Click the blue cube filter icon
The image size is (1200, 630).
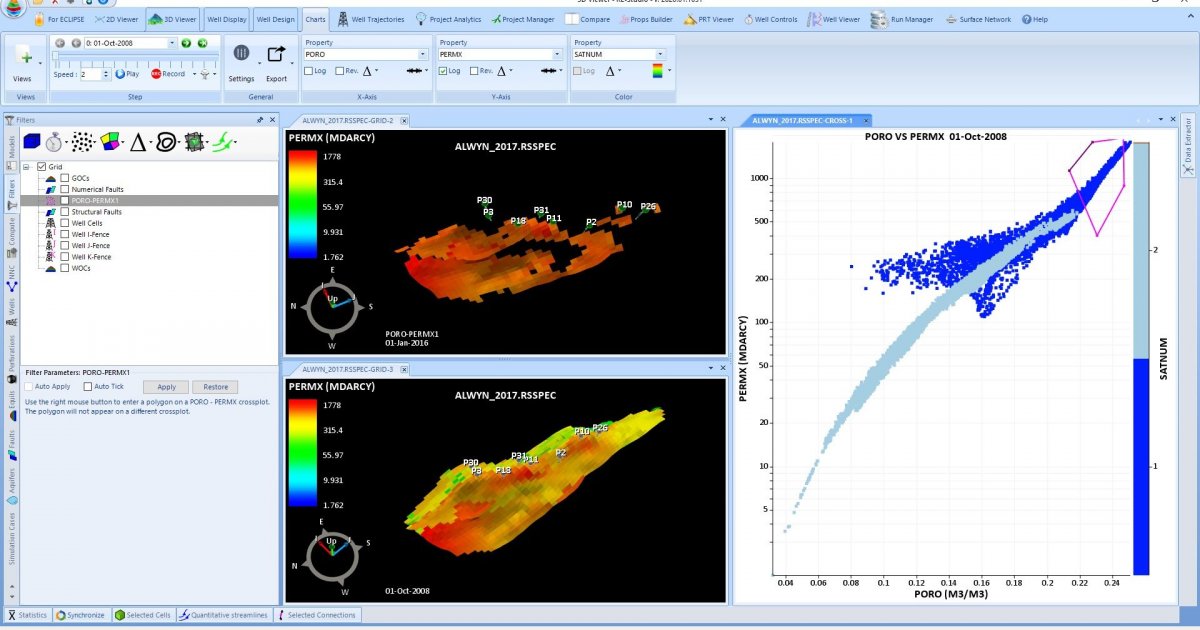tap(31, 142)
